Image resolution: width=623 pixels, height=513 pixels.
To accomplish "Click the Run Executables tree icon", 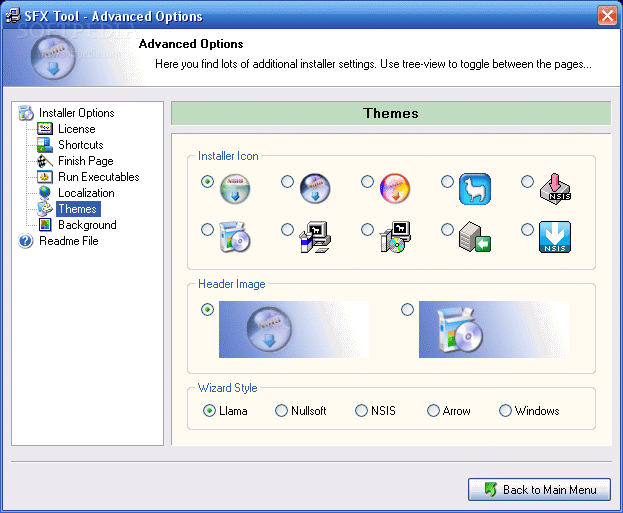I will 45,177.
